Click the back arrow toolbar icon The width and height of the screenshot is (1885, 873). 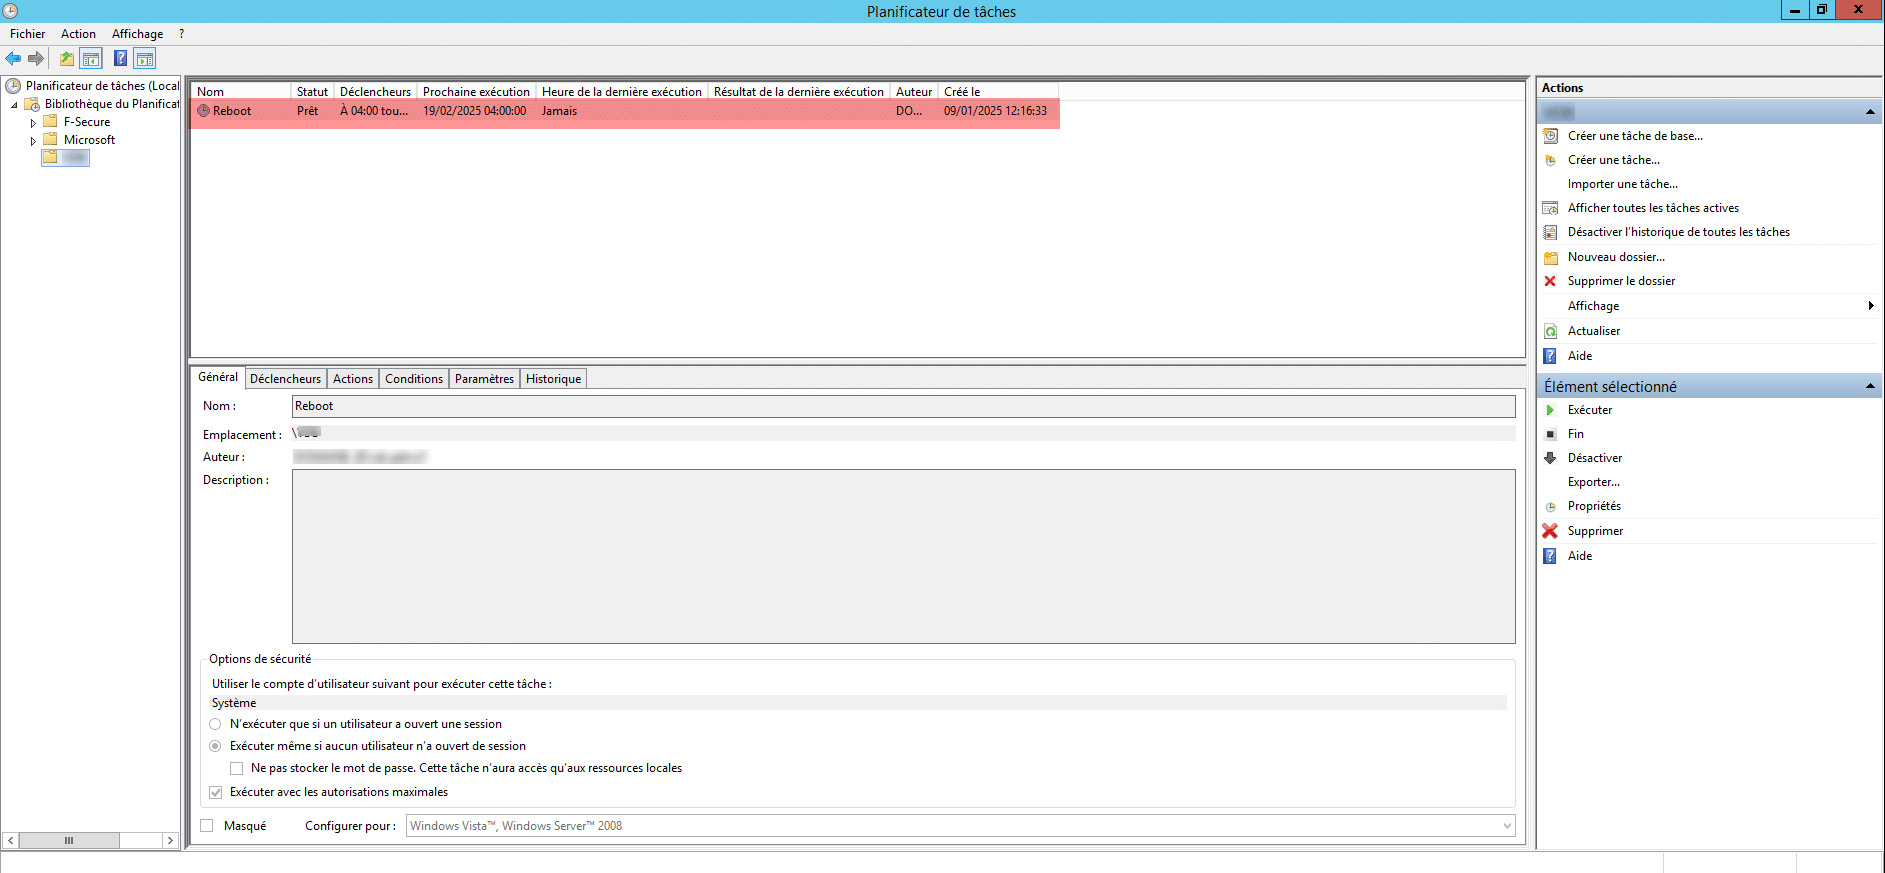(x=13, y=59)
